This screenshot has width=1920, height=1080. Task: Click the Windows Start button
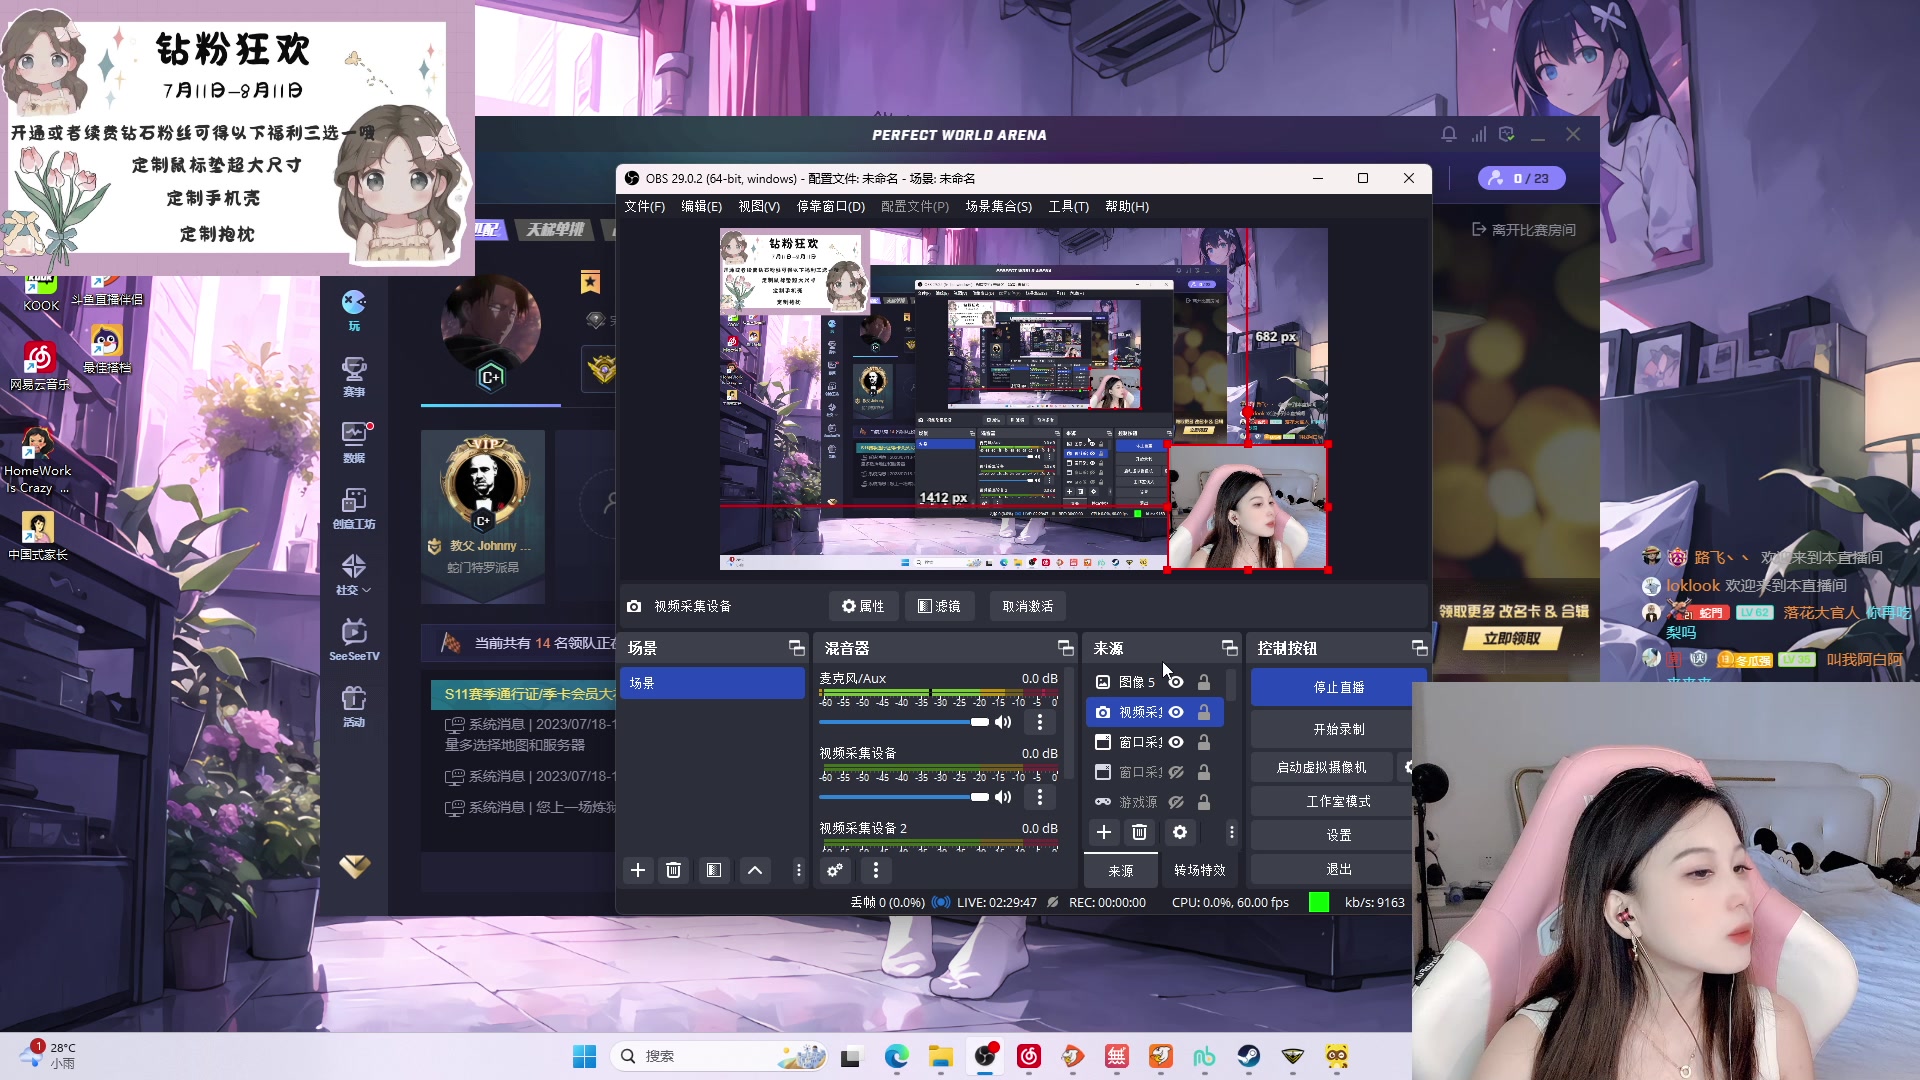[584, 1056]
